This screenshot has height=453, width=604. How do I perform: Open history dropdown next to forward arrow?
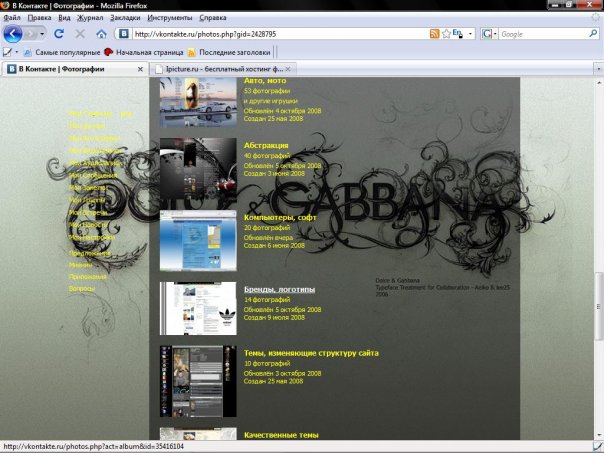point(42,34)
